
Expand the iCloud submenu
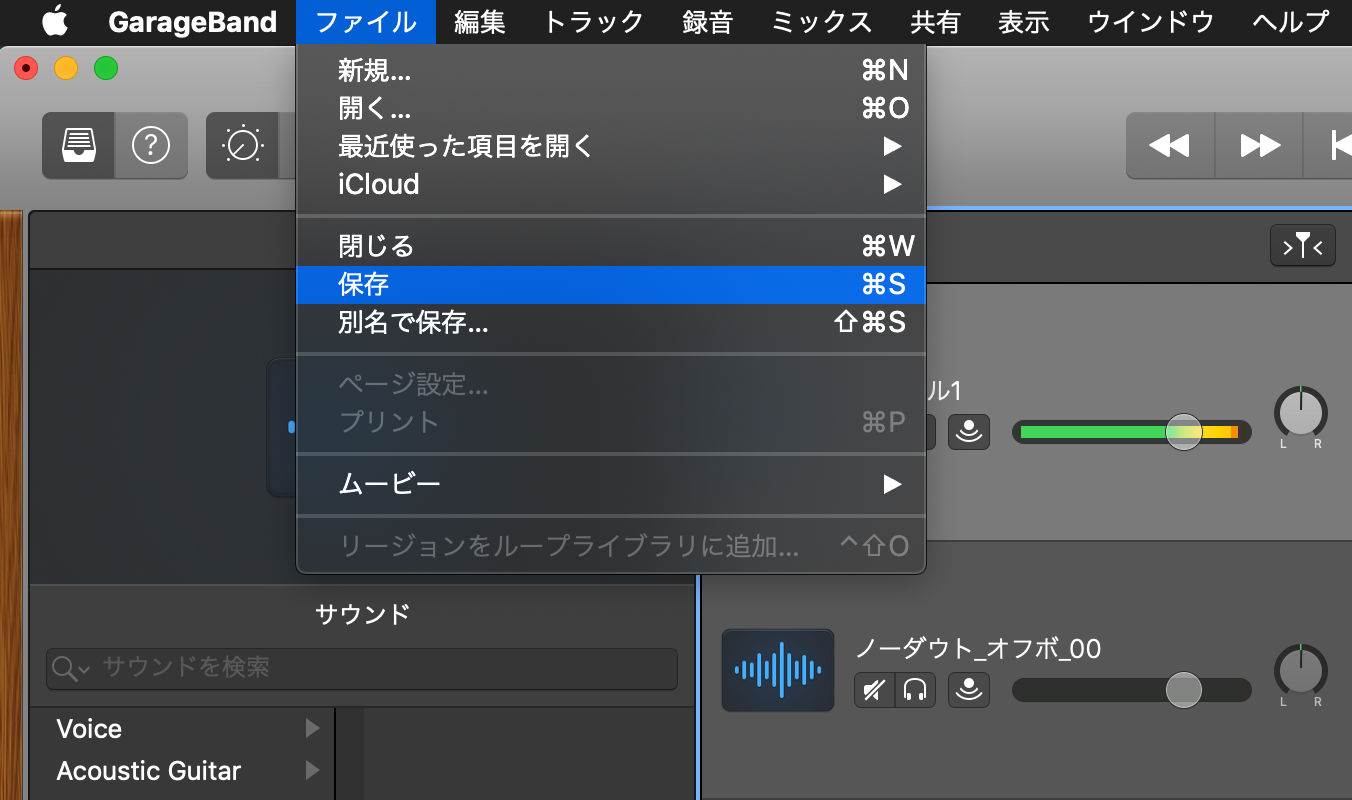(611, 184)
